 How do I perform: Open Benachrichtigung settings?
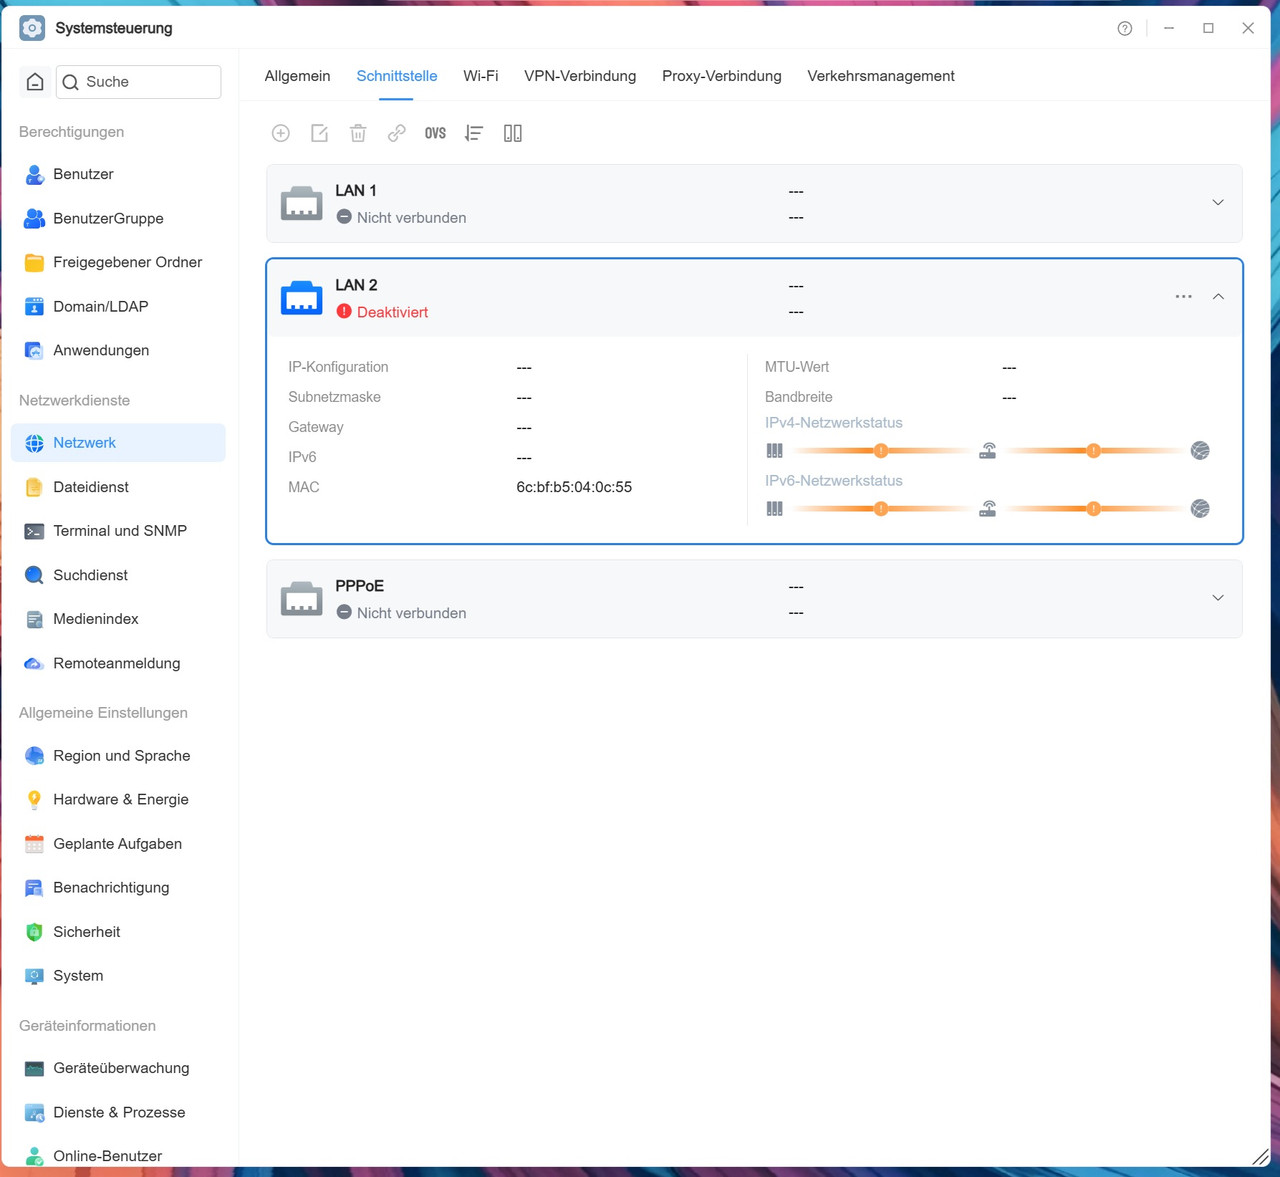[118, 888]
